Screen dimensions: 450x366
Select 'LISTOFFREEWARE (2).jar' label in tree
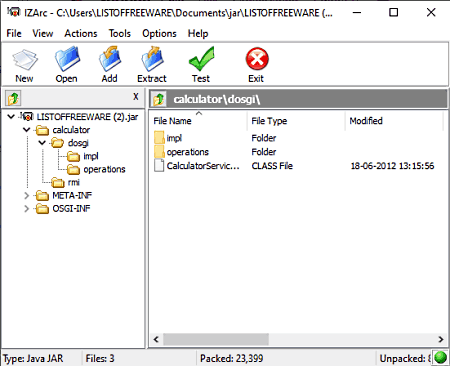(x=87, y=117)
